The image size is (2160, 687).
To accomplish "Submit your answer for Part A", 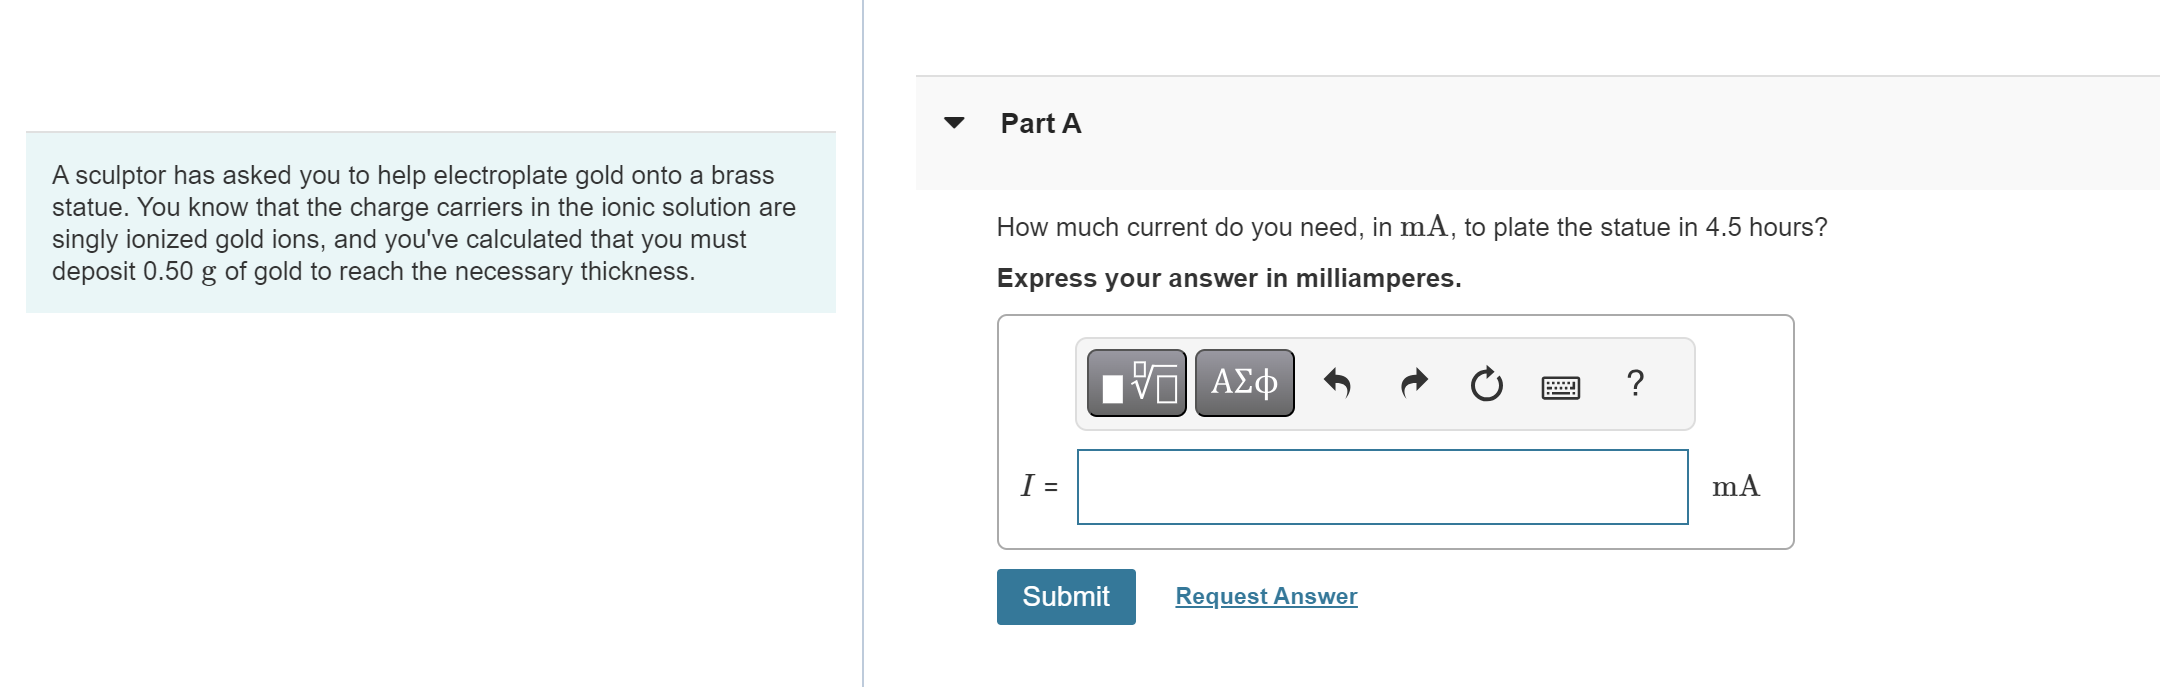I will (x=1065, y=596).
